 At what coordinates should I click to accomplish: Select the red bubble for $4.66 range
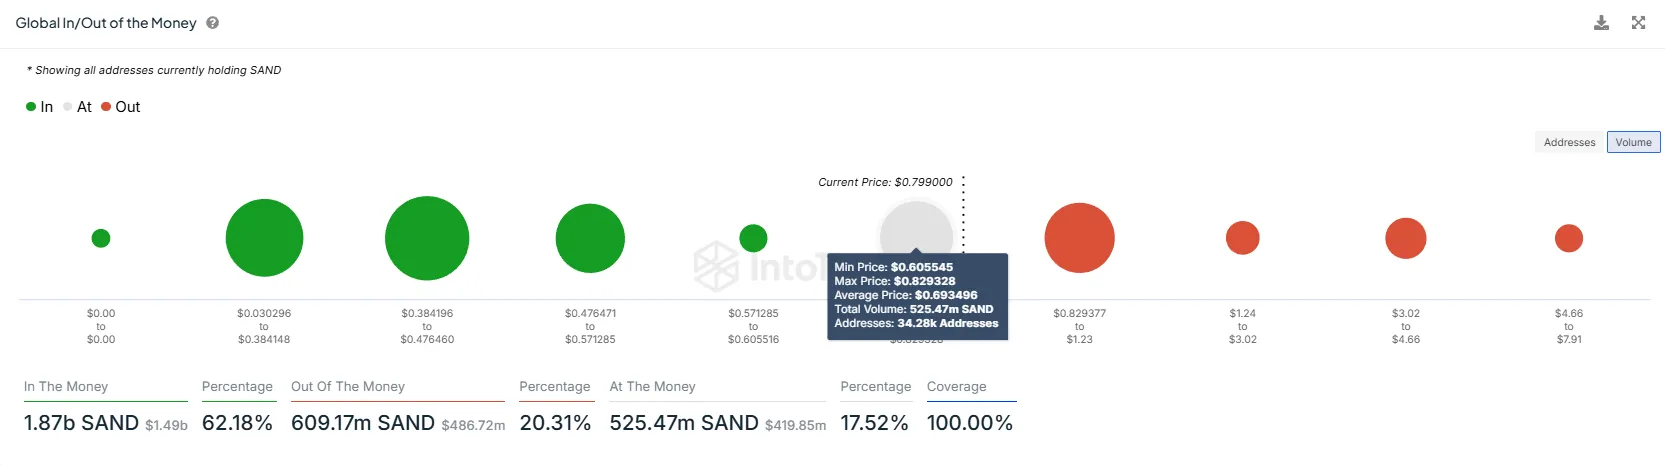click(1569, 238)
